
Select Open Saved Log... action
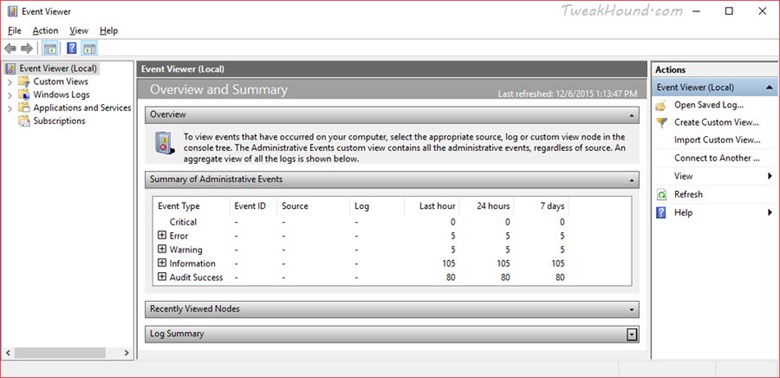[709, 105]
